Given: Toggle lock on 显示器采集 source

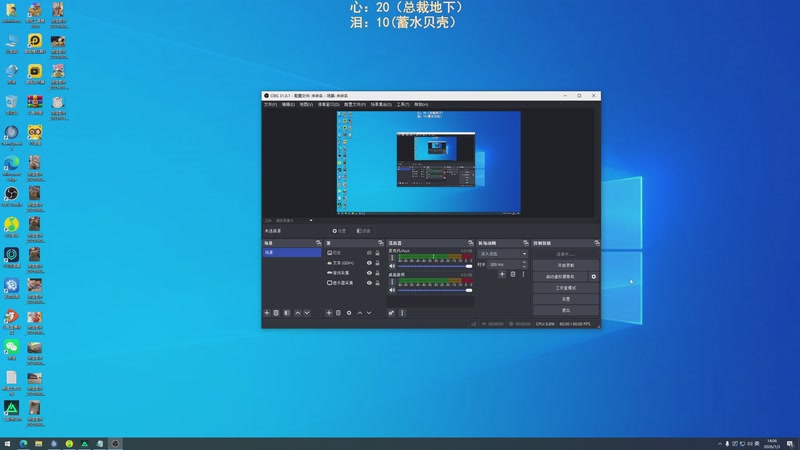Looking at the screenshot, I should point(378,283).
